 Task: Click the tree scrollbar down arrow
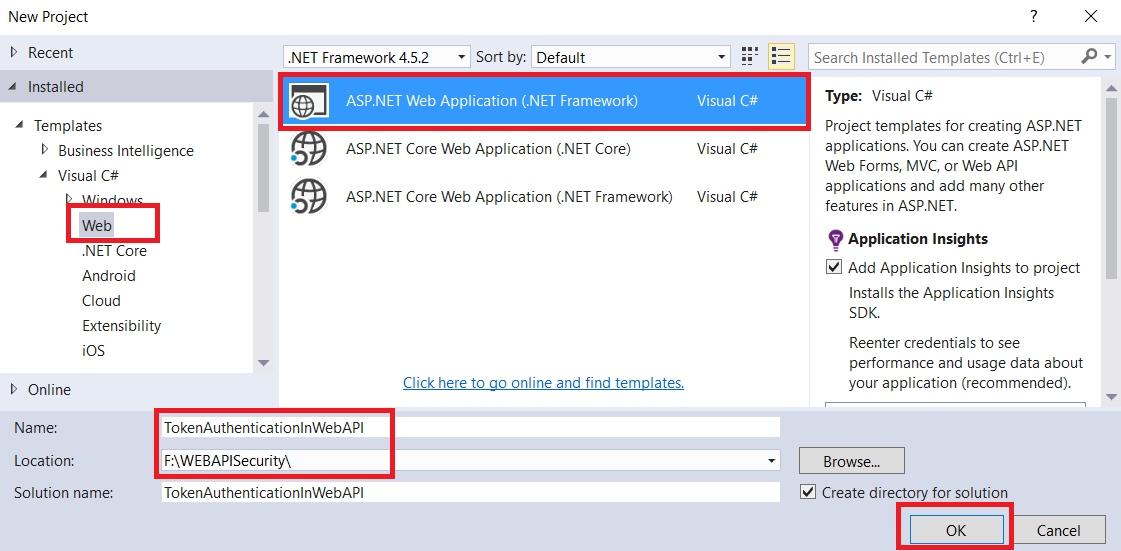click(x=263, y=363)
